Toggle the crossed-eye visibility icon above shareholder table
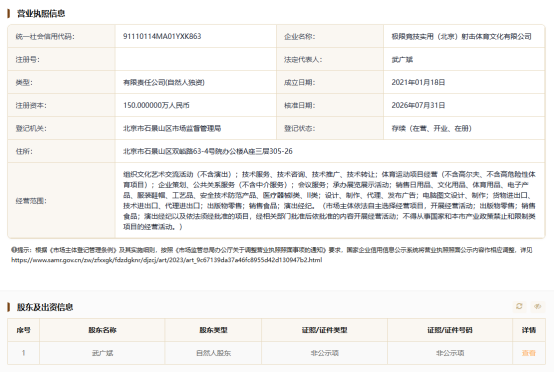 click(x=537, y=306)
